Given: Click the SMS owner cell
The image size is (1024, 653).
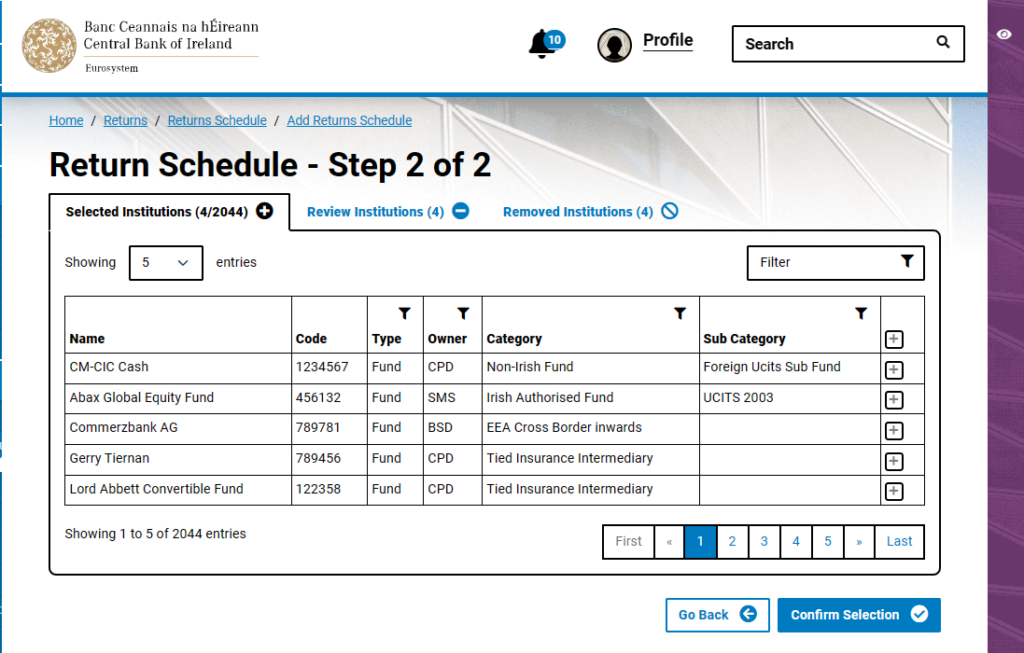Looking at the screenshot, I should coord(453,398).
